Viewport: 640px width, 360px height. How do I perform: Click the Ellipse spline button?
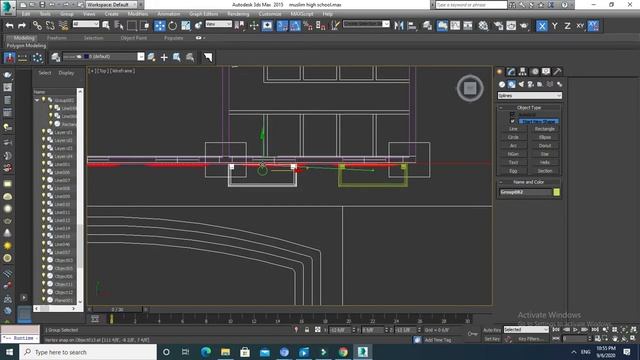(544, 138)
